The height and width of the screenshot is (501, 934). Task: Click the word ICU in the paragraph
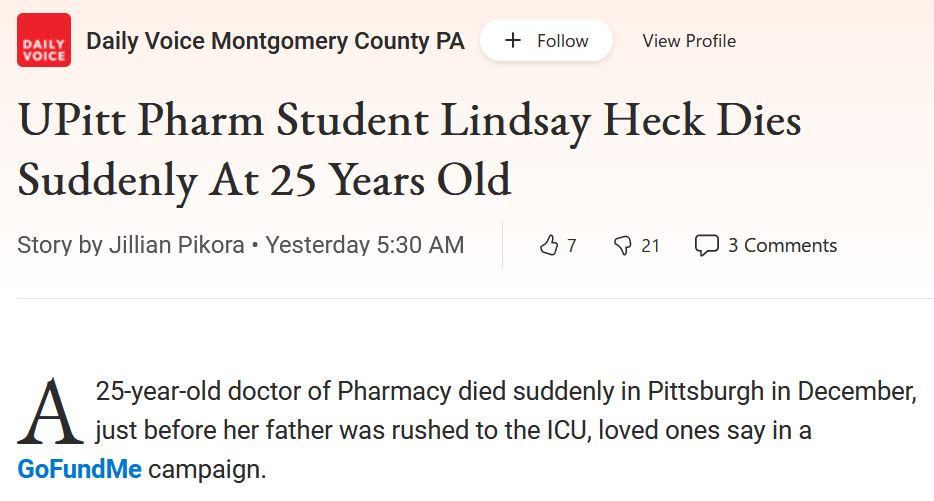coord(569,430)
